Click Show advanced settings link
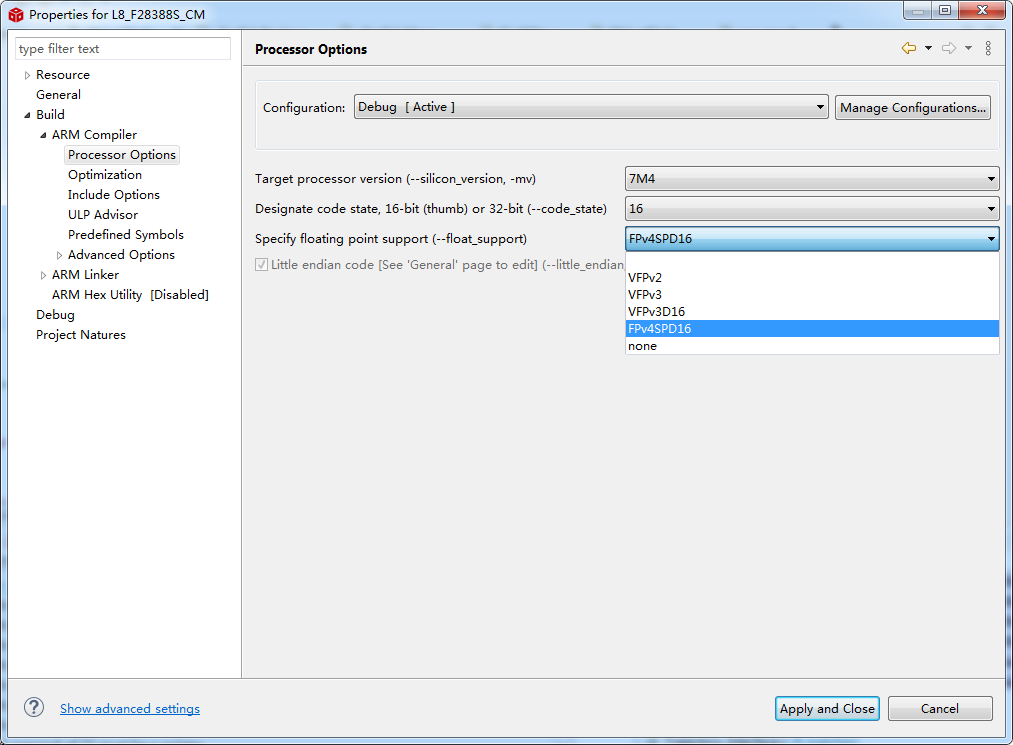1013x745 pixels. pyautogui.click(x=130, y=709)
